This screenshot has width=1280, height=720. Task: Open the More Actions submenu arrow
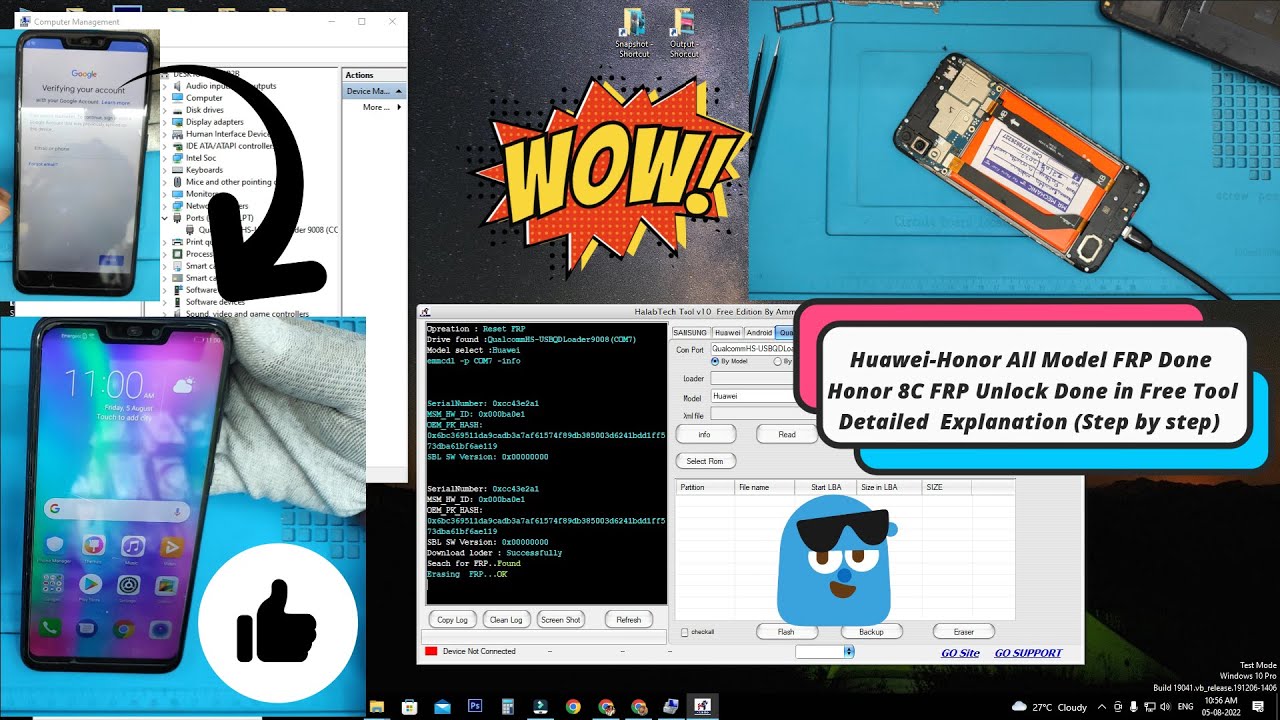398,107
